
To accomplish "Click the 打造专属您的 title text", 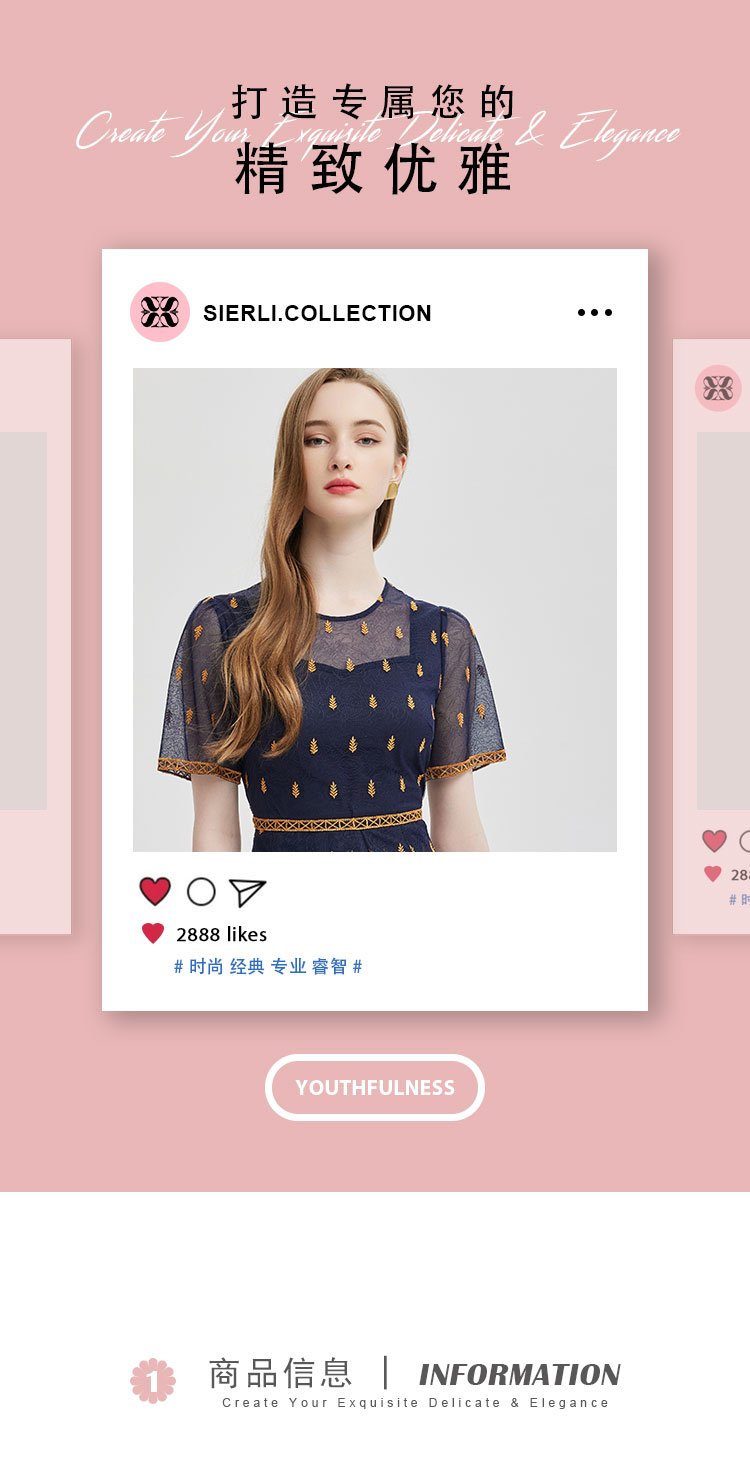I will 374,103.
